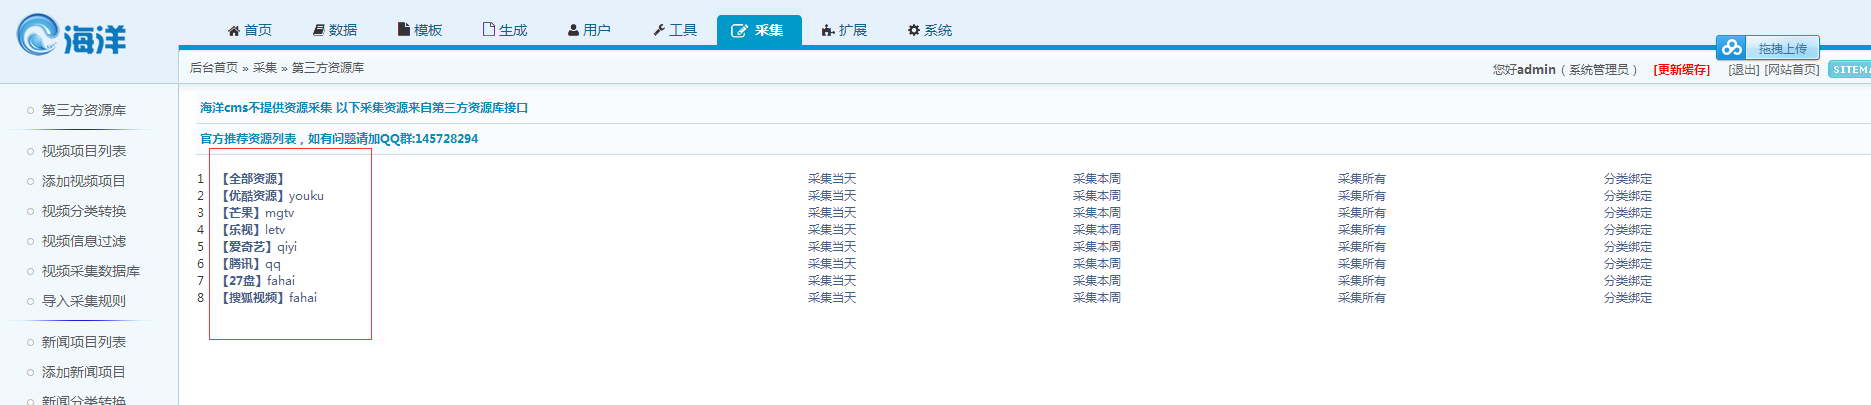This screenshot has width=1871, height=405.
Task: Open 视频信息过滤 in the sidebar
Action: pos(84,241)
